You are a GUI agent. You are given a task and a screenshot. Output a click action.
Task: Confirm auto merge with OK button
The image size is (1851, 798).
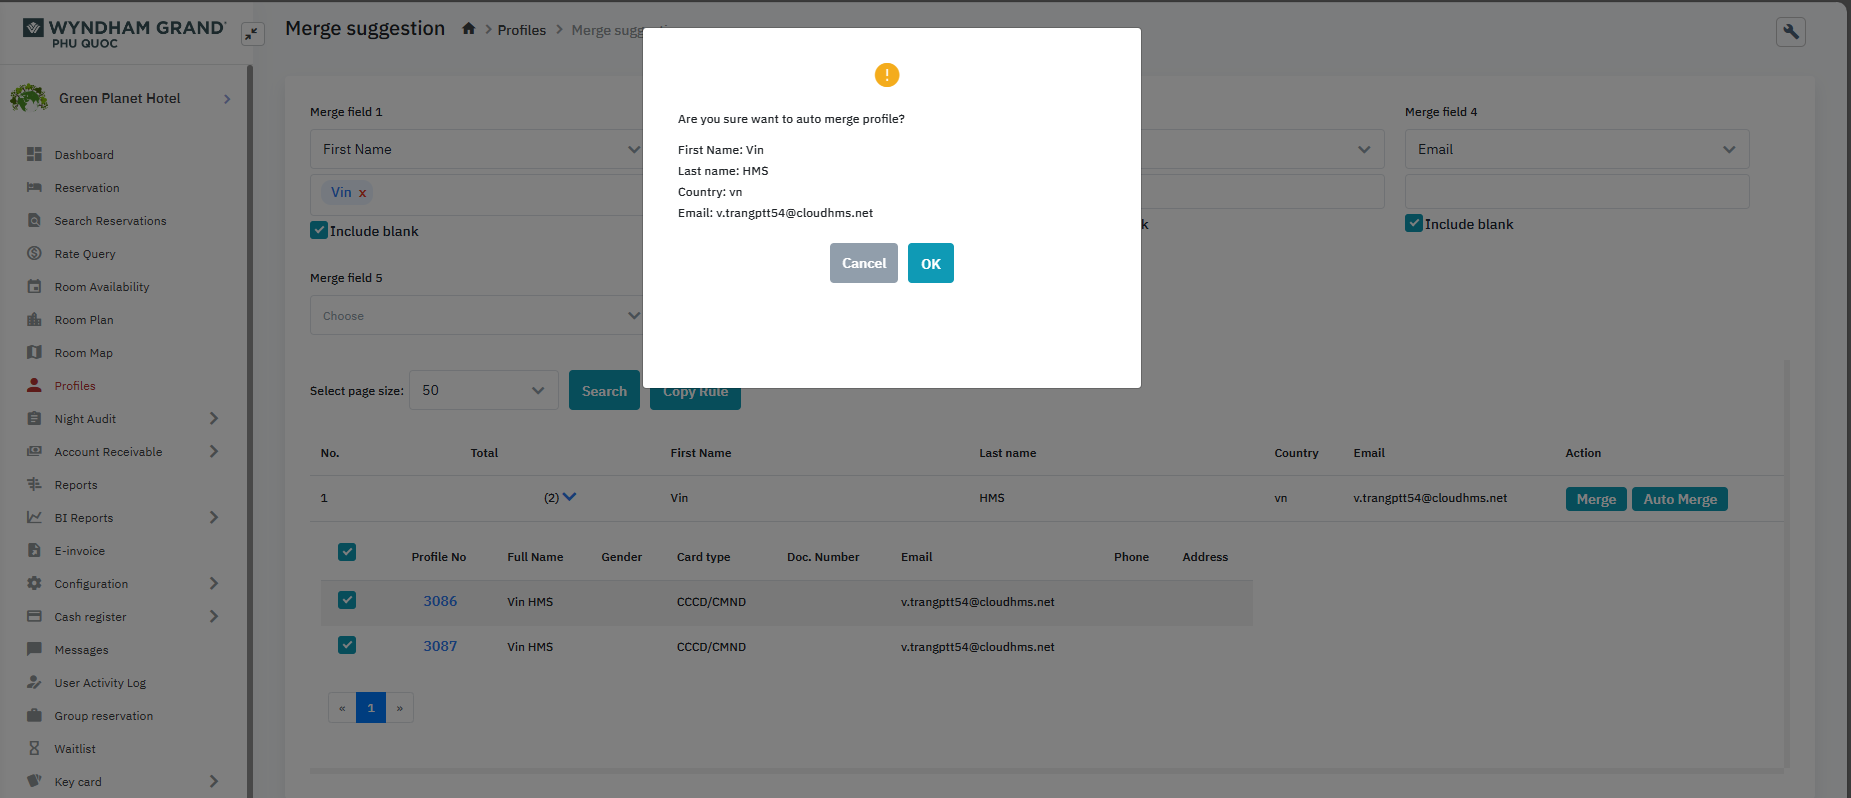[x=930, y=263]
